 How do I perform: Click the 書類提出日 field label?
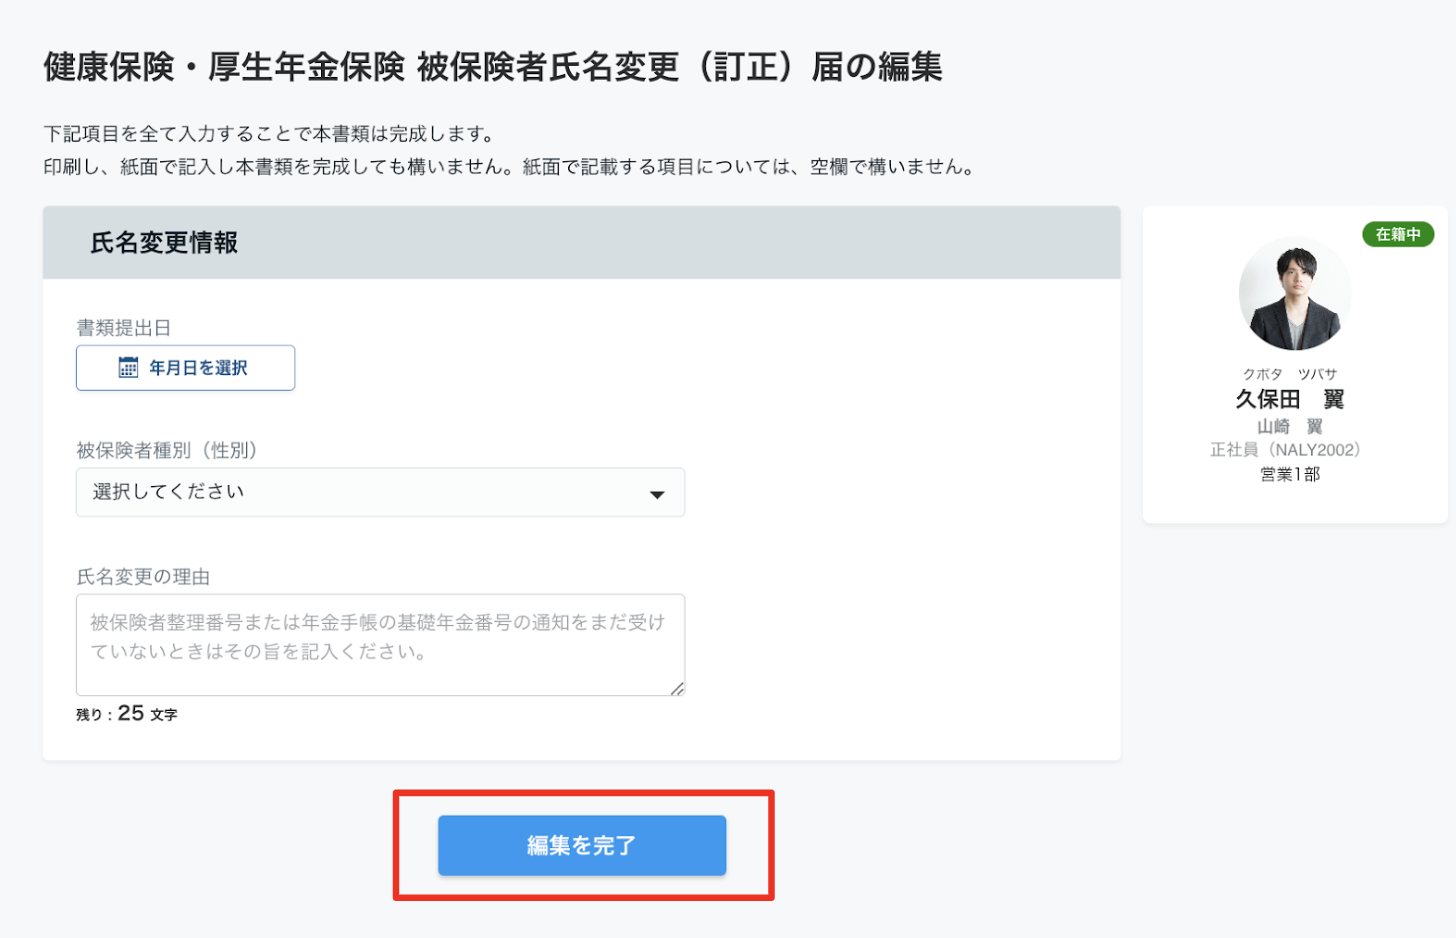click(124, 328)
